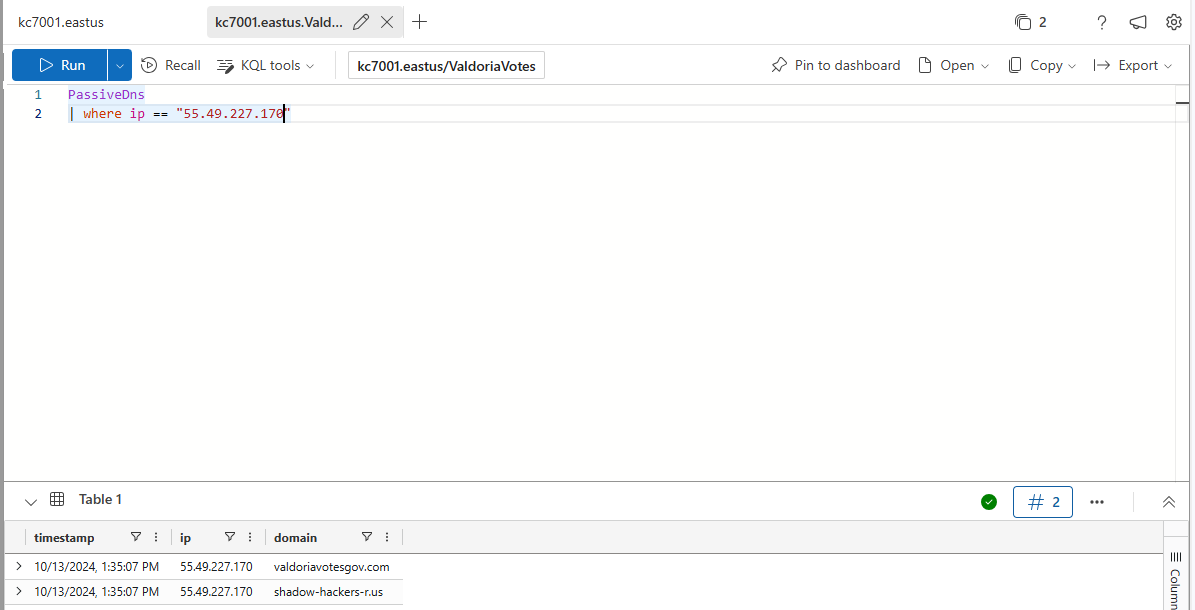Collapse the Table 1 results panel

(30, 501)
